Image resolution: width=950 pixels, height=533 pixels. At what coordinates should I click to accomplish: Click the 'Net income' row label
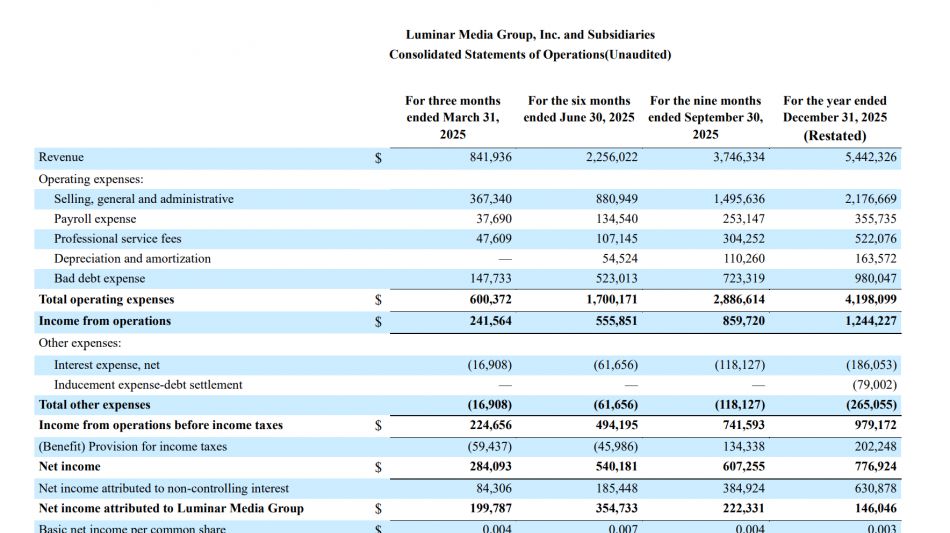click(70, 466)
